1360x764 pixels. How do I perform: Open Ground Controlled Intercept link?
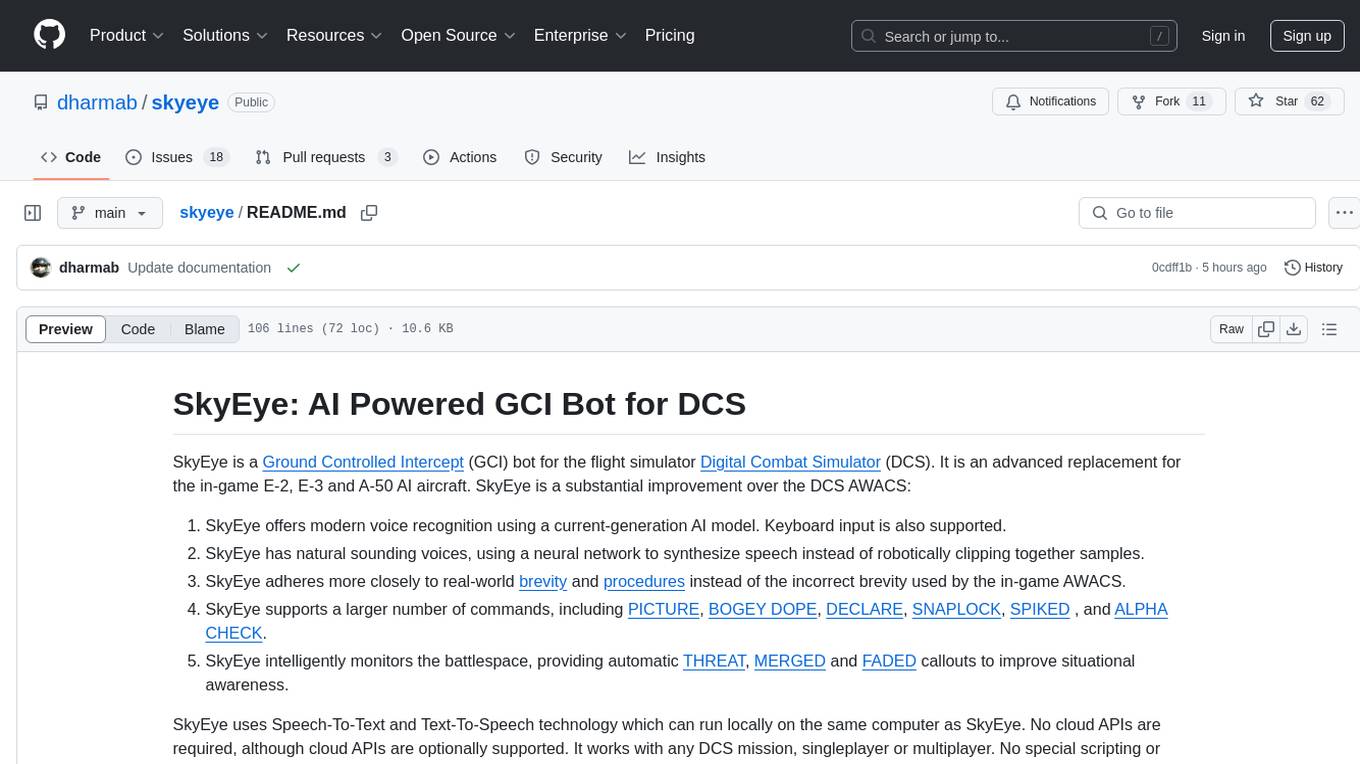363,462
